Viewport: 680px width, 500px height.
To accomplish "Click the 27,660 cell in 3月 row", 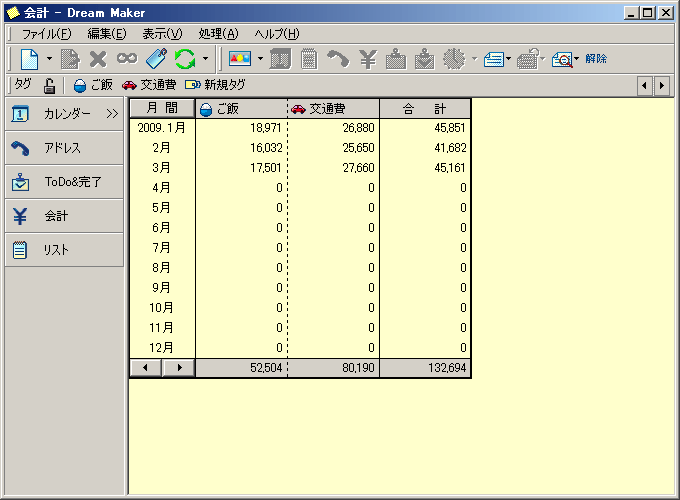I will click(333, 168).
